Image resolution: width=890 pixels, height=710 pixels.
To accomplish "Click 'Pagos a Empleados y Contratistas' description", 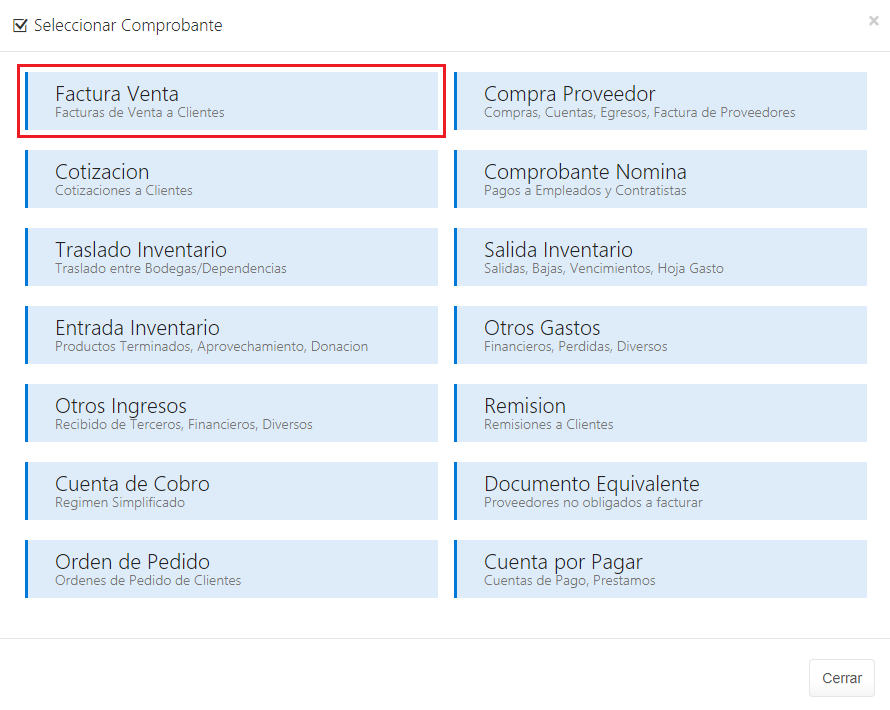I will coord(585,191).
